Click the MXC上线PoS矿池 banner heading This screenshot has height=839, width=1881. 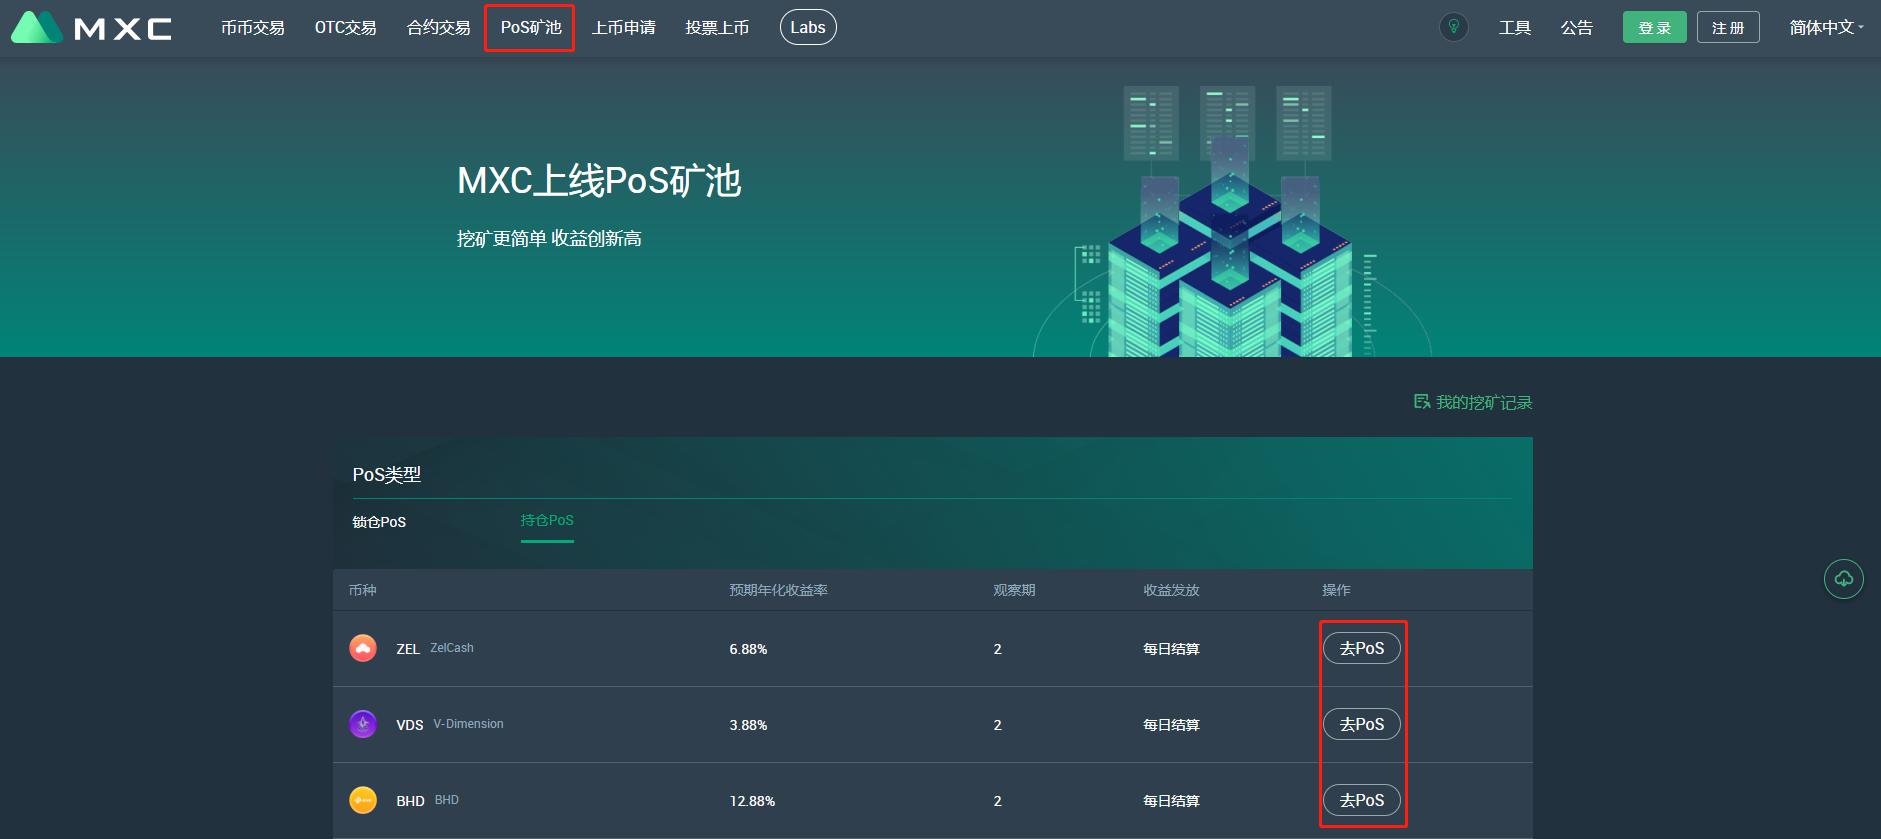point(599,181)
